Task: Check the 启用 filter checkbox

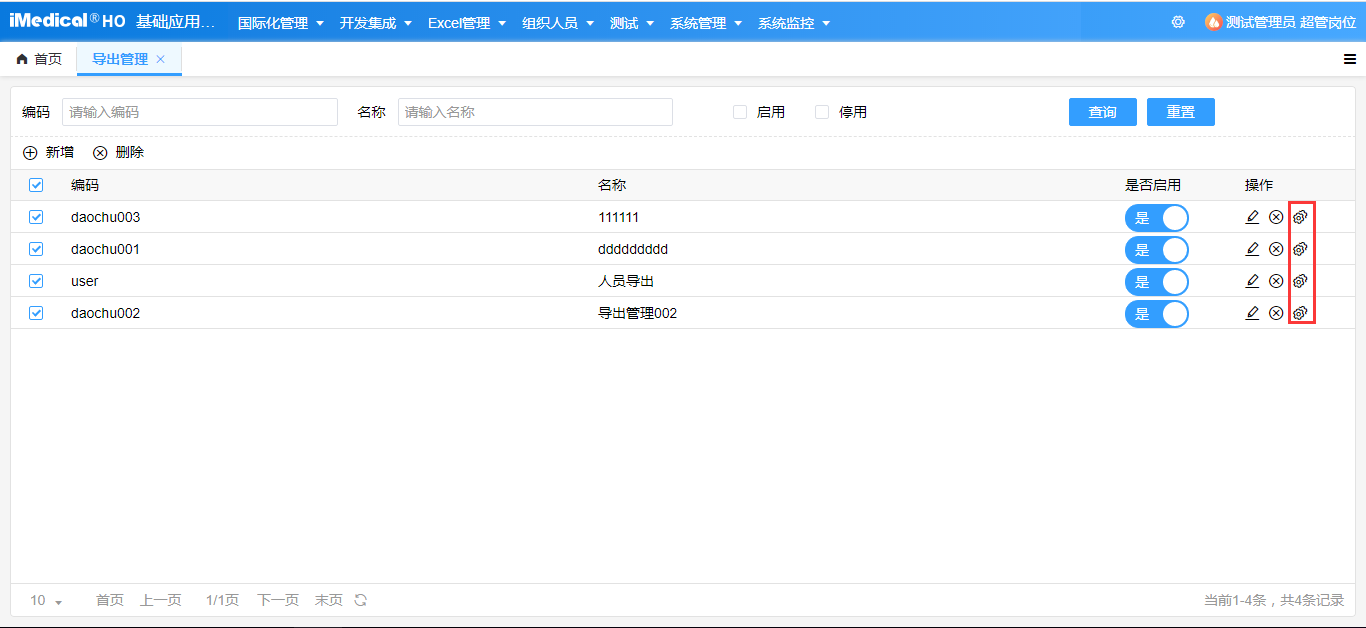Action: [740, 112]
